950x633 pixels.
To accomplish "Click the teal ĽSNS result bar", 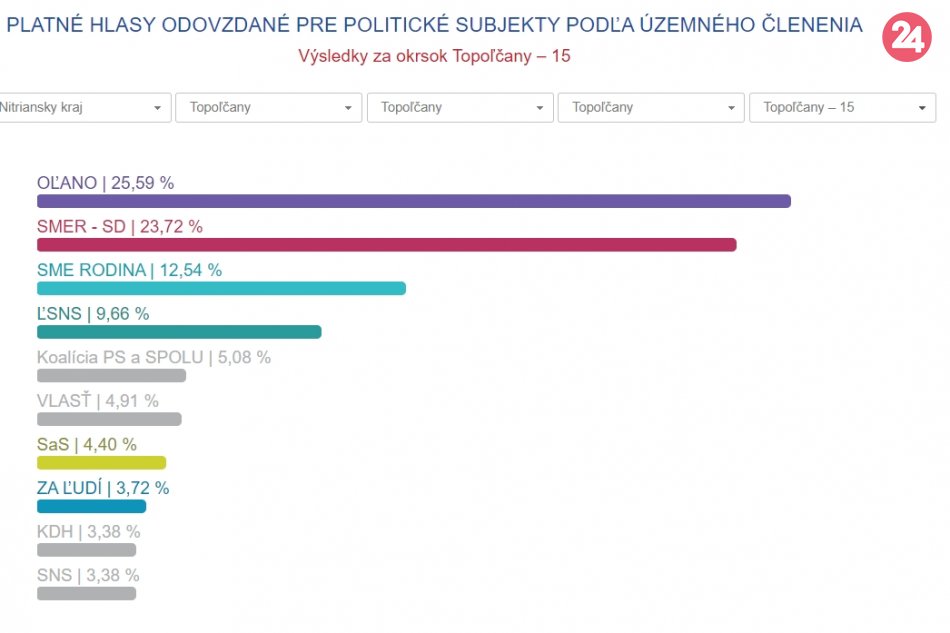I will (x=179, y=332).
